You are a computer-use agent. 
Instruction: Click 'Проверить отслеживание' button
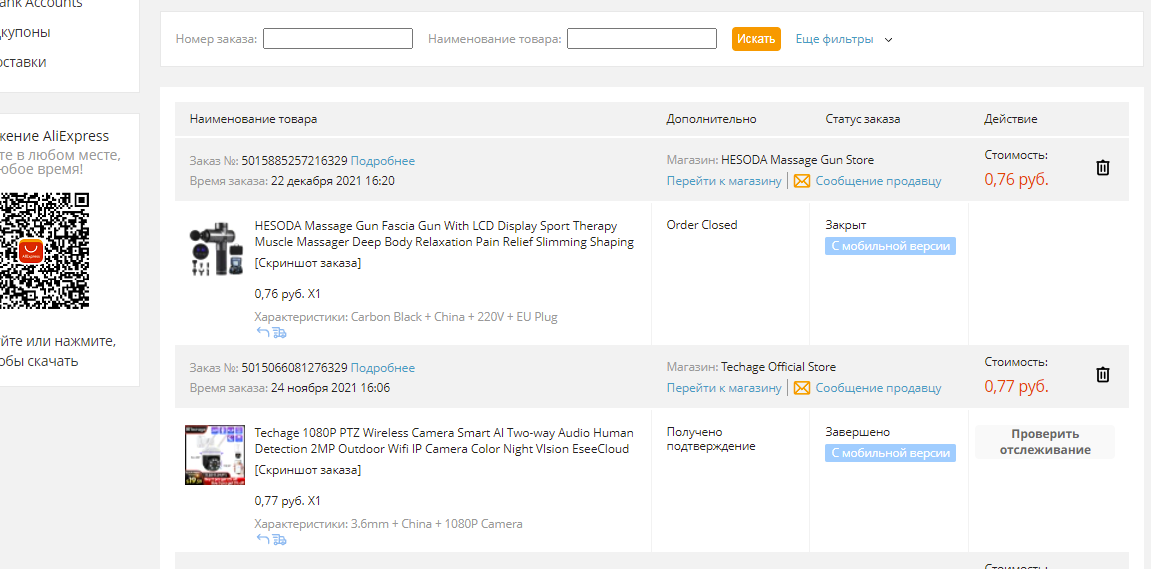[x=1045, y=442]
